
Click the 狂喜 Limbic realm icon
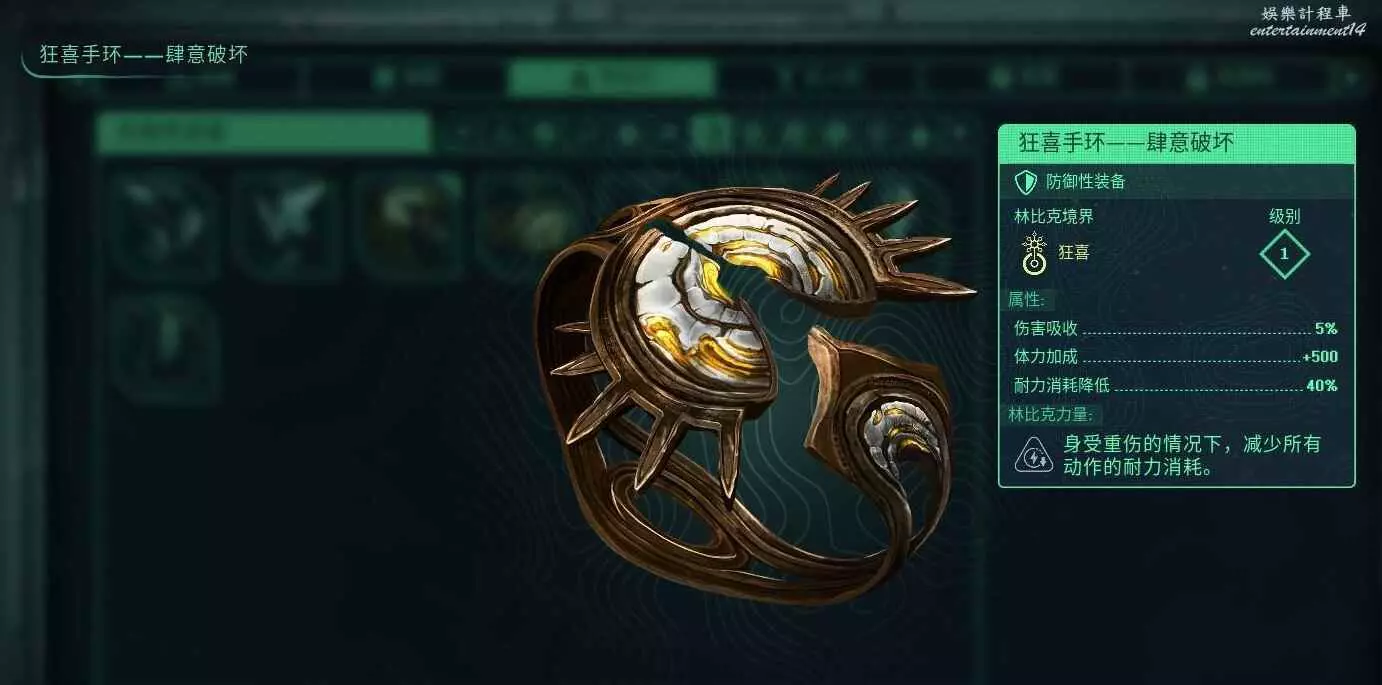(x=1033, y=253)
